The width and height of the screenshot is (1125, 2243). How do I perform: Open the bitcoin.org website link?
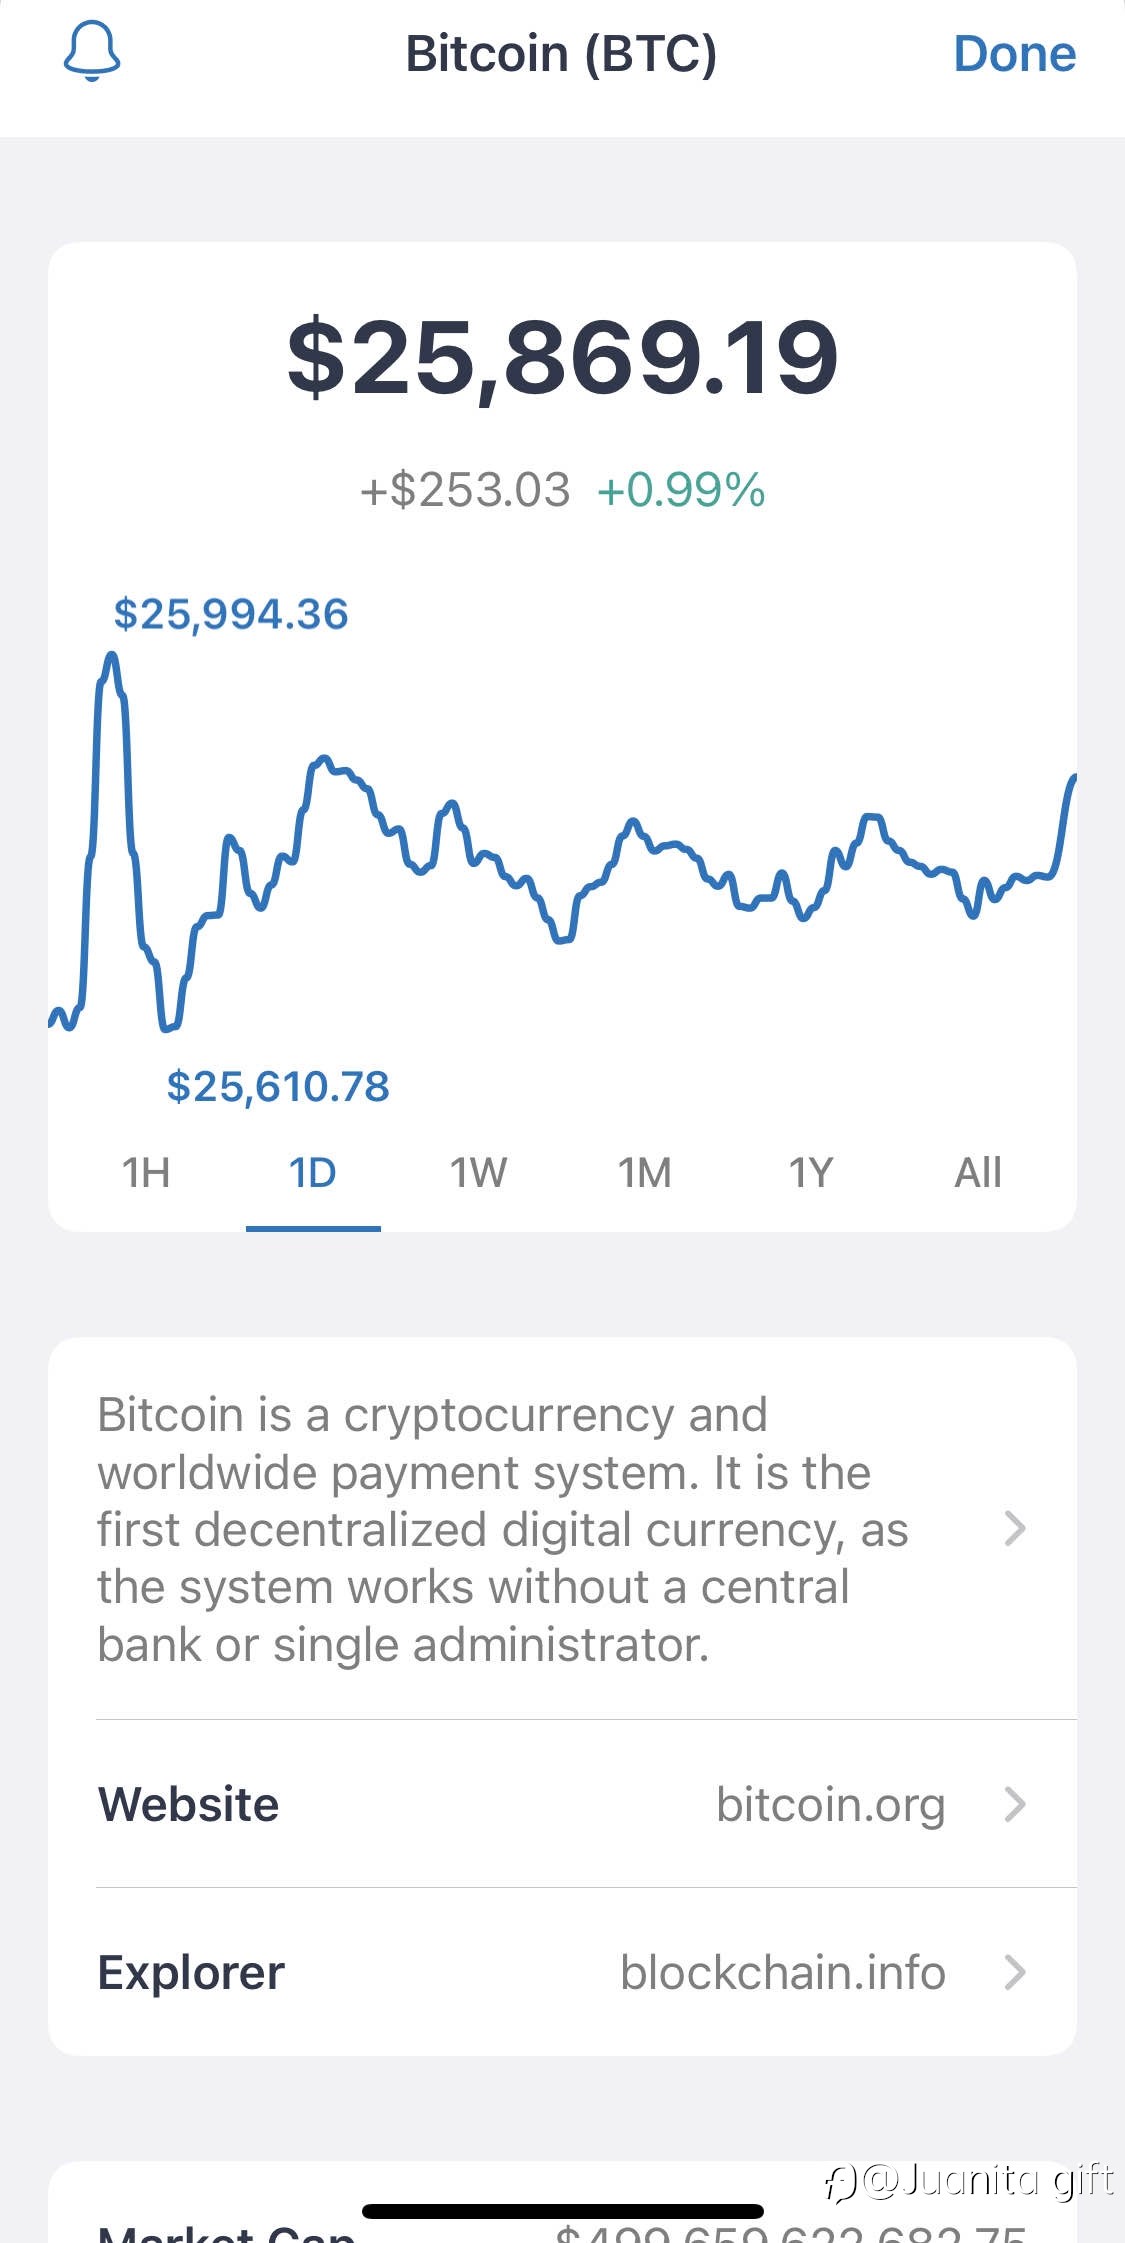(830, 1805)
